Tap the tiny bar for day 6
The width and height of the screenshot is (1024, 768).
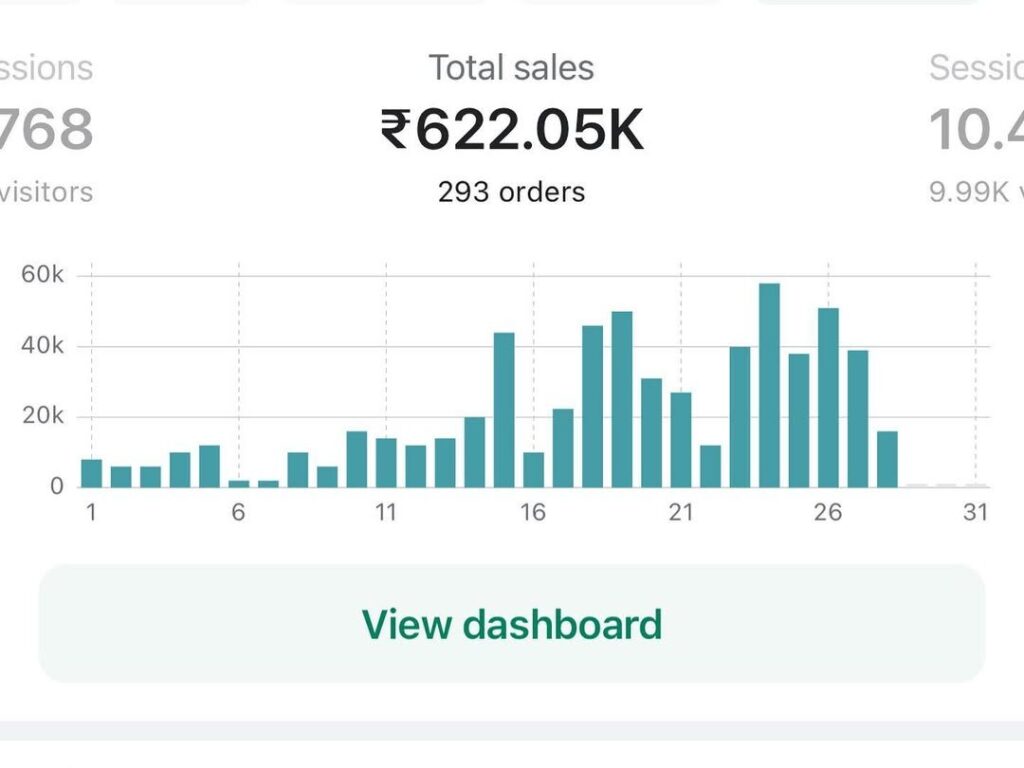tap(239, 483)
